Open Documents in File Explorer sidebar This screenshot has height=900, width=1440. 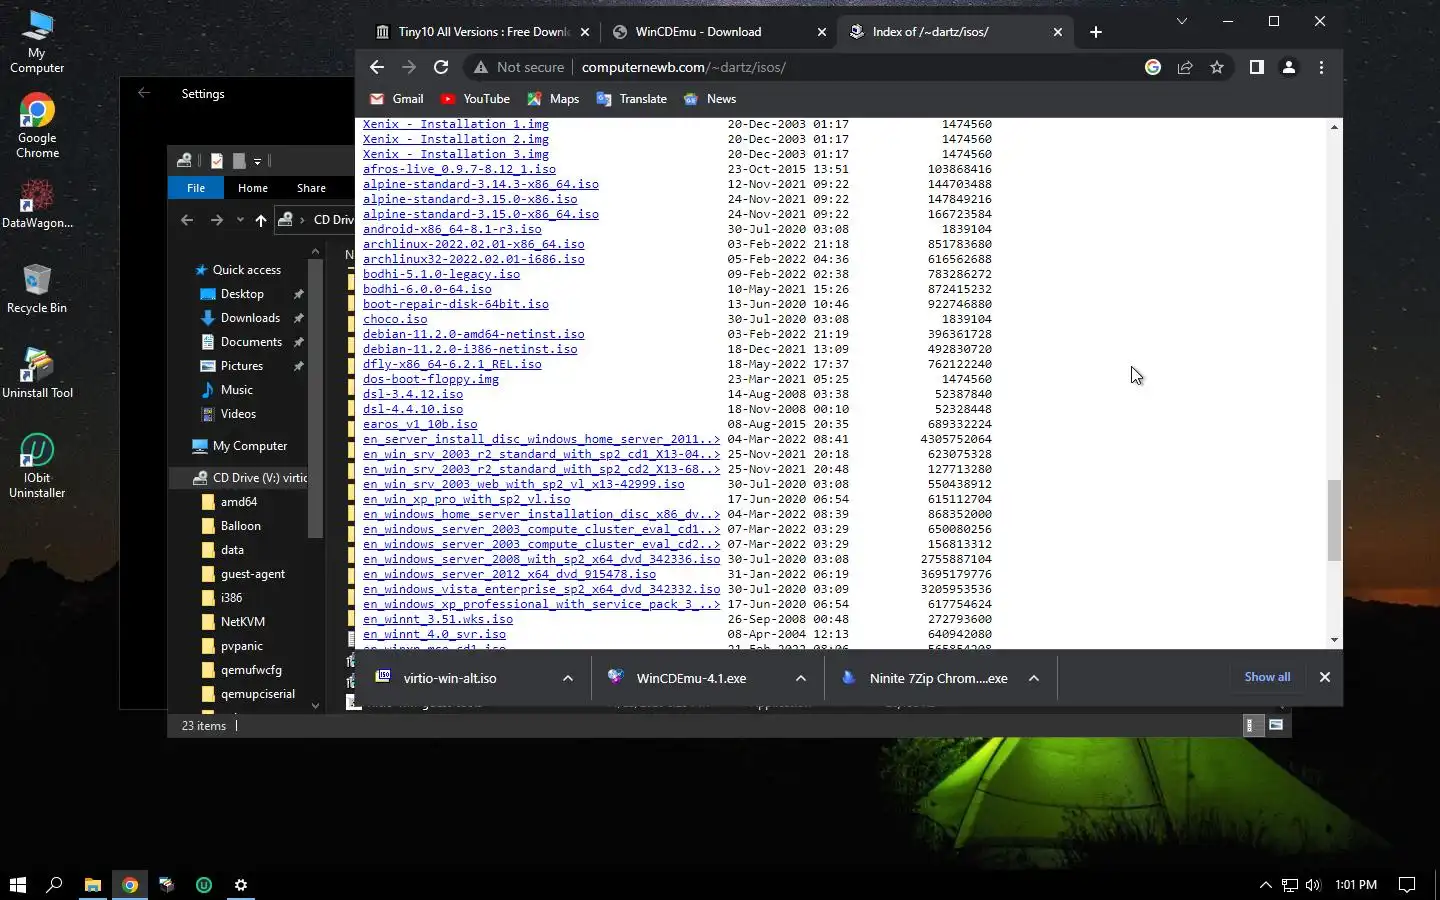251,342
